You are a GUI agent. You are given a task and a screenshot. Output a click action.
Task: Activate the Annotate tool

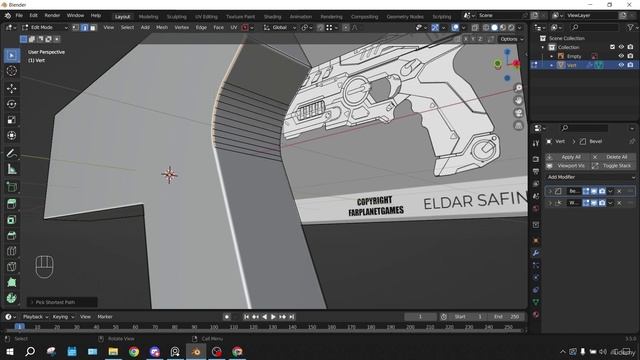pos(12,153)
